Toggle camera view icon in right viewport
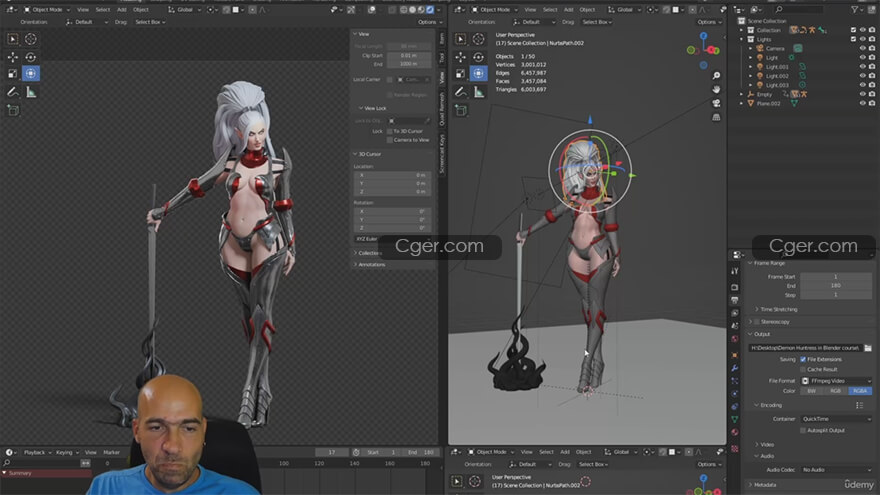 716,103
